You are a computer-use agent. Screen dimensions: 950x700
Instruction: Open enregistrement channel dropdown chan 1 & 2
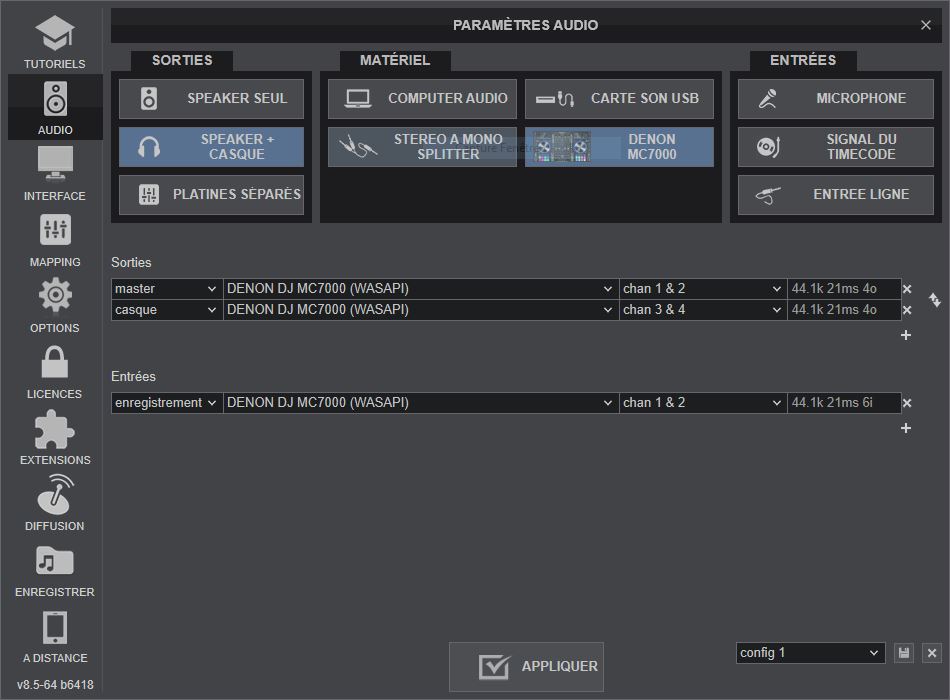tap(703, 402)
